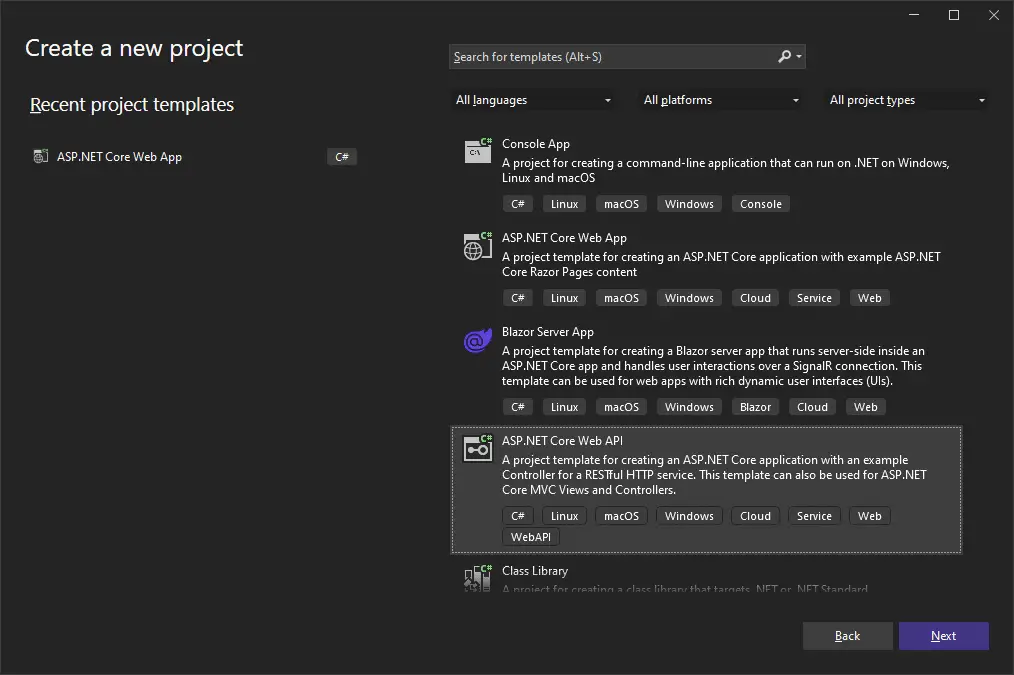Click the Windows tag under Console App
Screen dimensions: 1014x675
pos(689,204)
